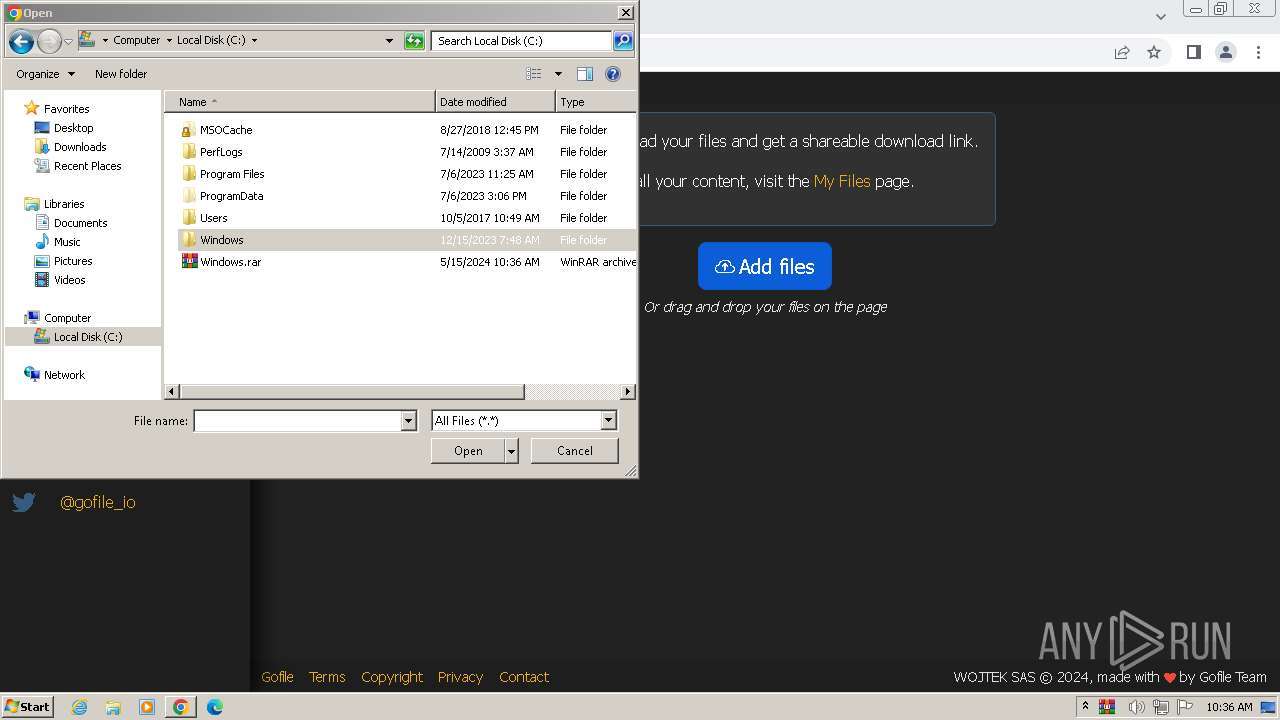This screenshot has height=720, width=1280.
Task: Open the dialog Help icon
Action: point(613,74)
